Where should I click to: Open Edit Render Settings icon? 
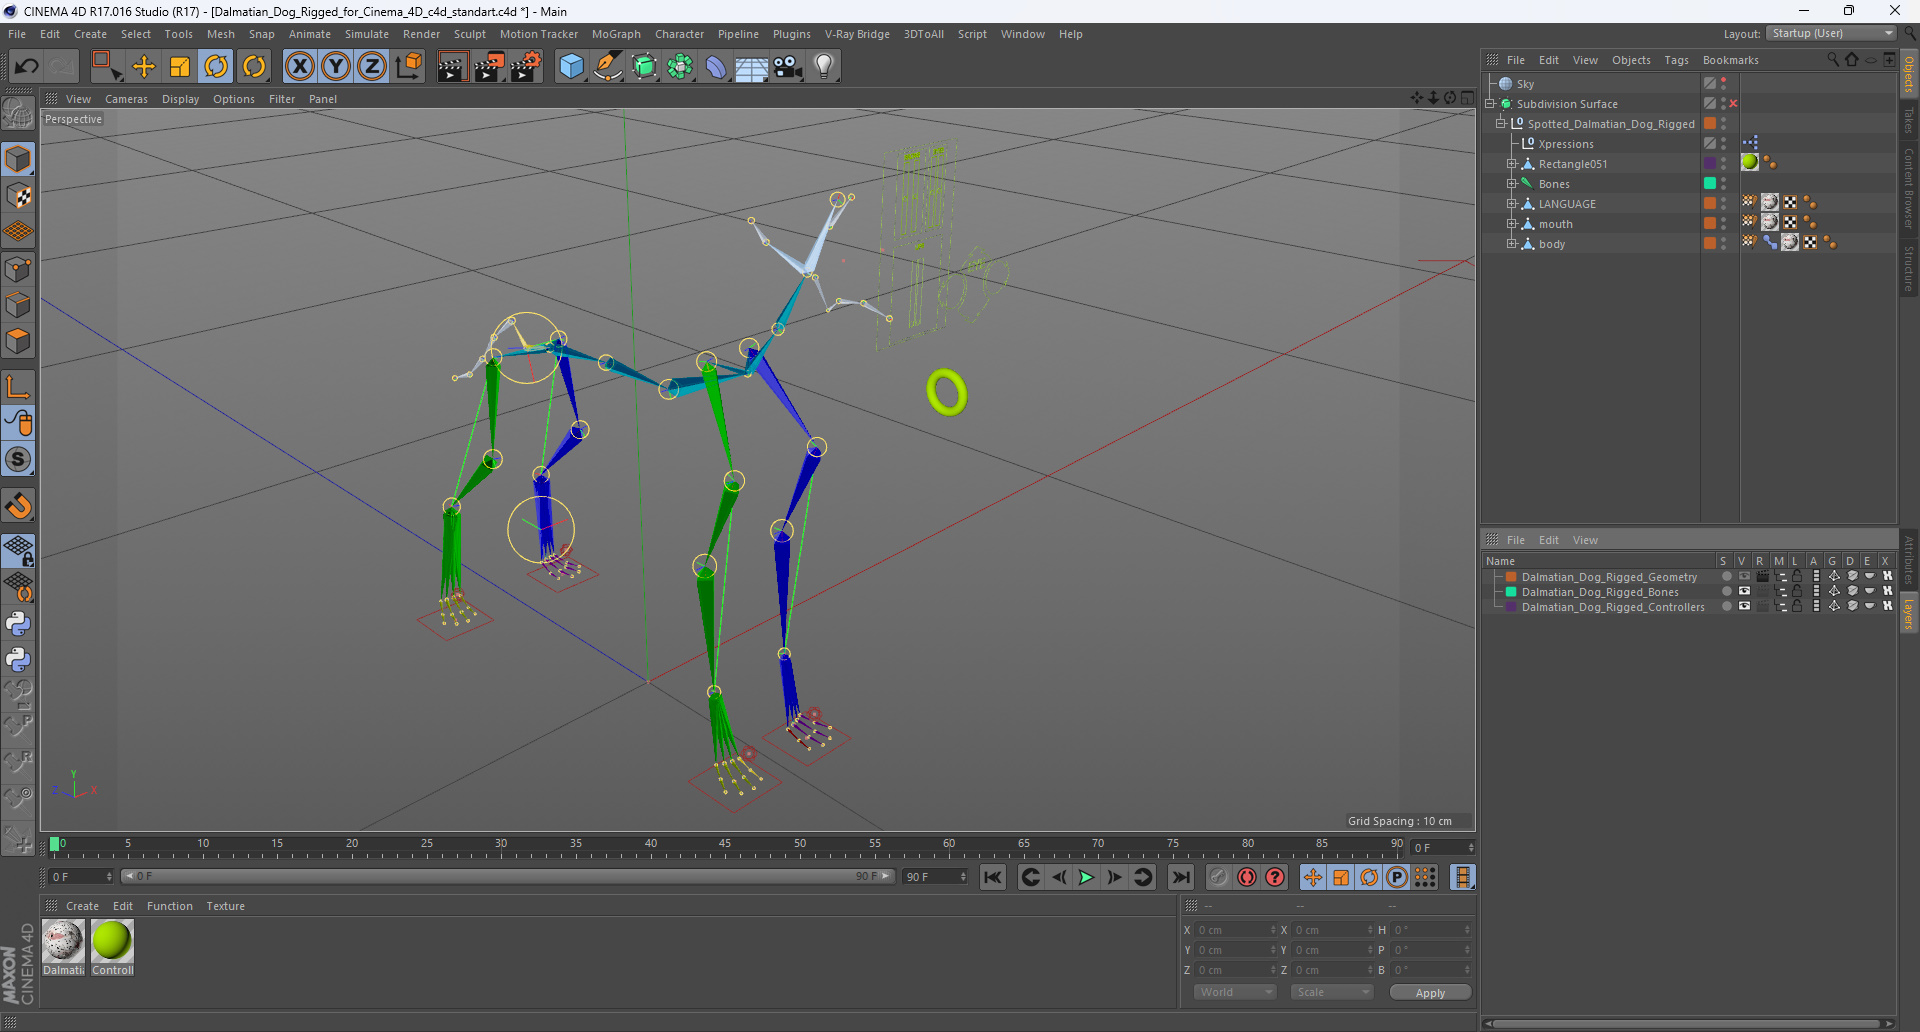[526, 66]
